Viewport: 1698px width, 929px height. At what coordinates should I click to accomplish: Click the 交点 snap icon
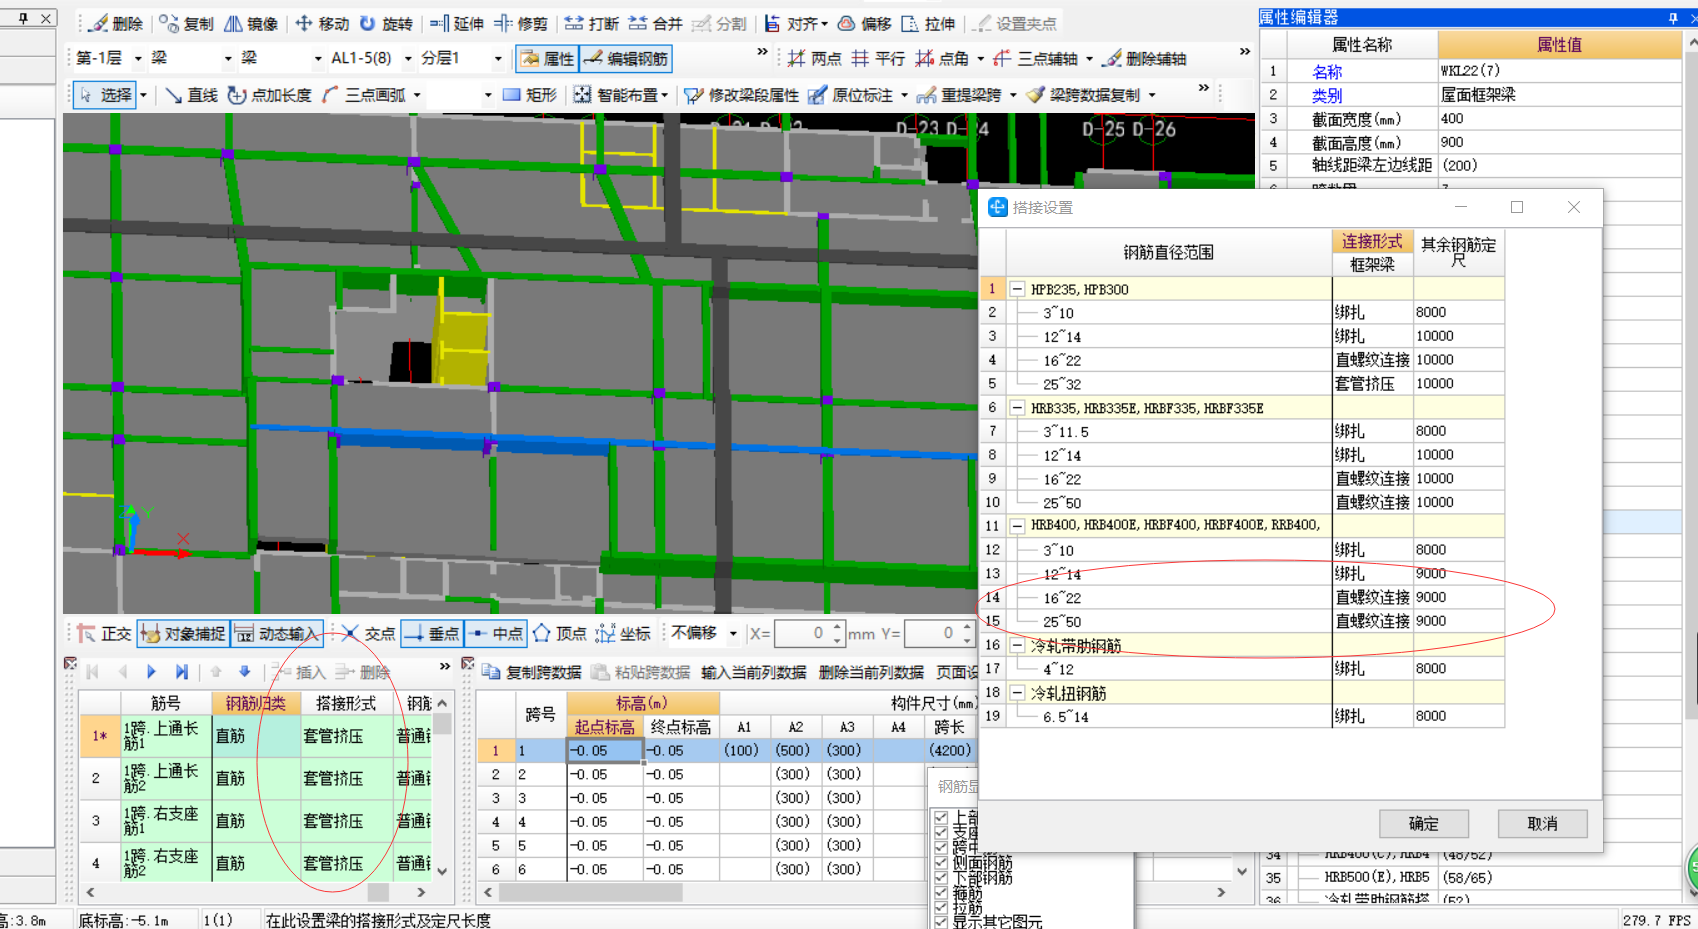[x=368, y=633]
